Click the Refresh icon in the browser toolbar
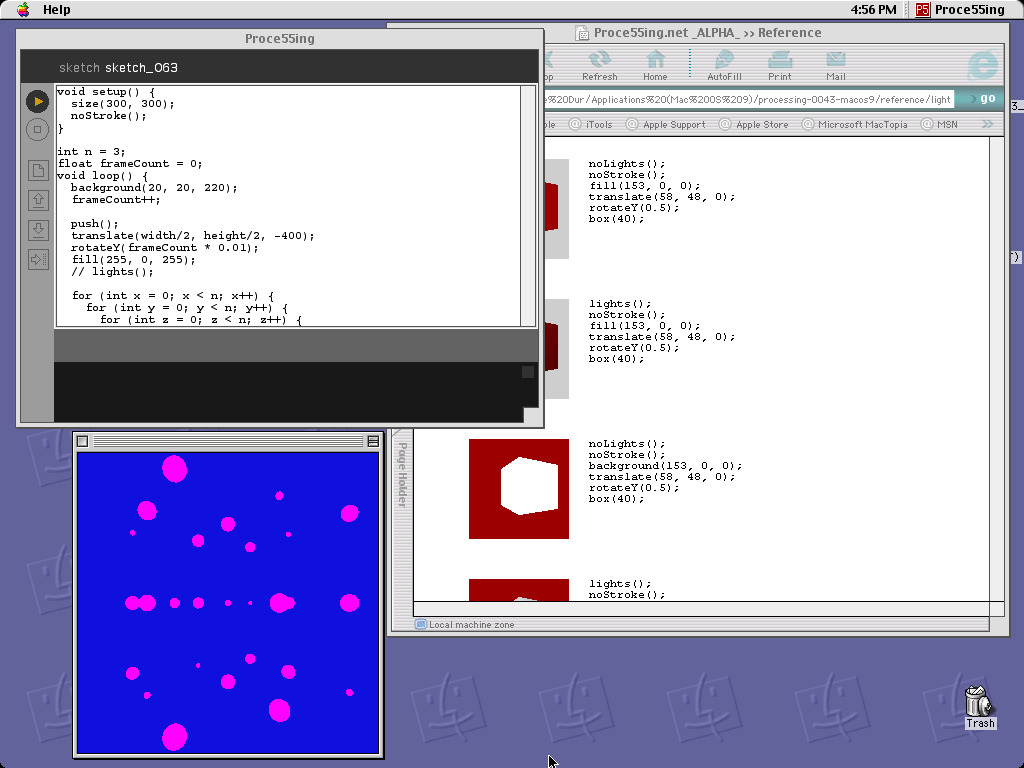Viewport: 1024px width, 768px height. point(599,64)
